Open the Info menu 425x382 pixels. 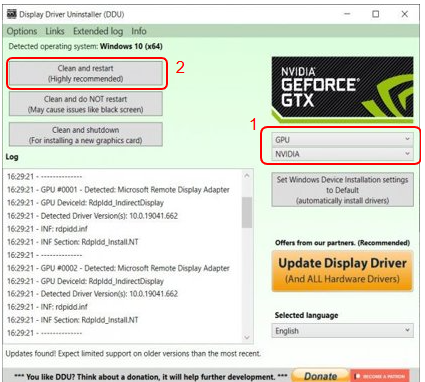click(139, 31)
